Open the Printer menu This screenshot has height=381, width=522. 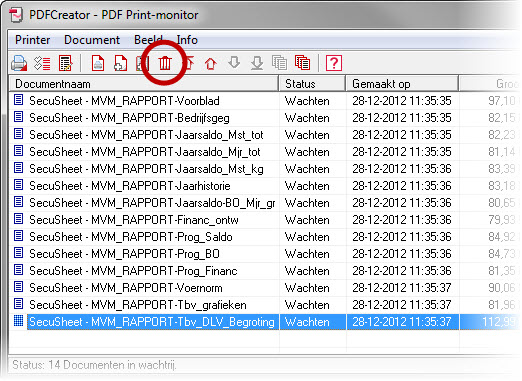[33, 40]
